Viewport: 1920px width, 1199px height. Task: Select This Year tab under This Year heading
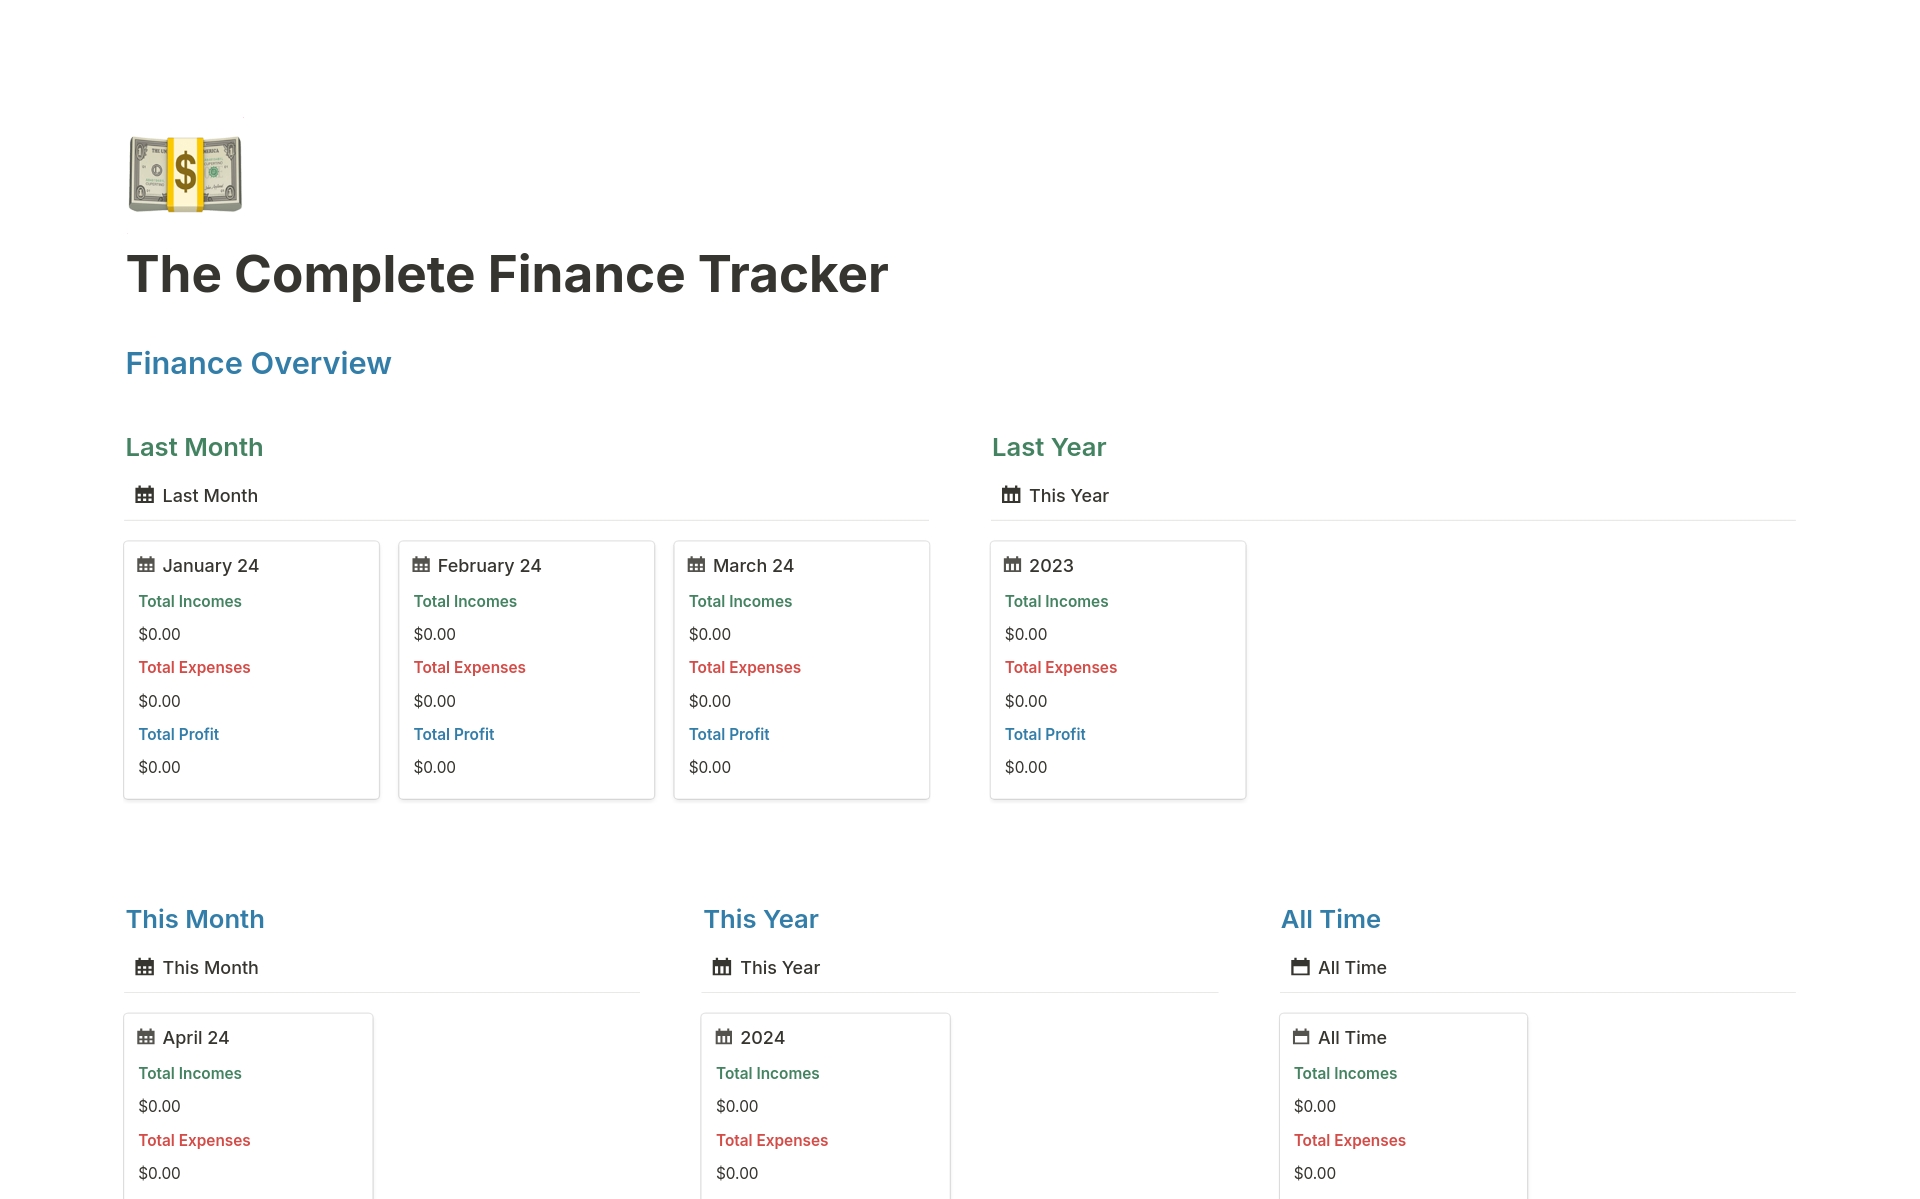click(x=766, y=968)
